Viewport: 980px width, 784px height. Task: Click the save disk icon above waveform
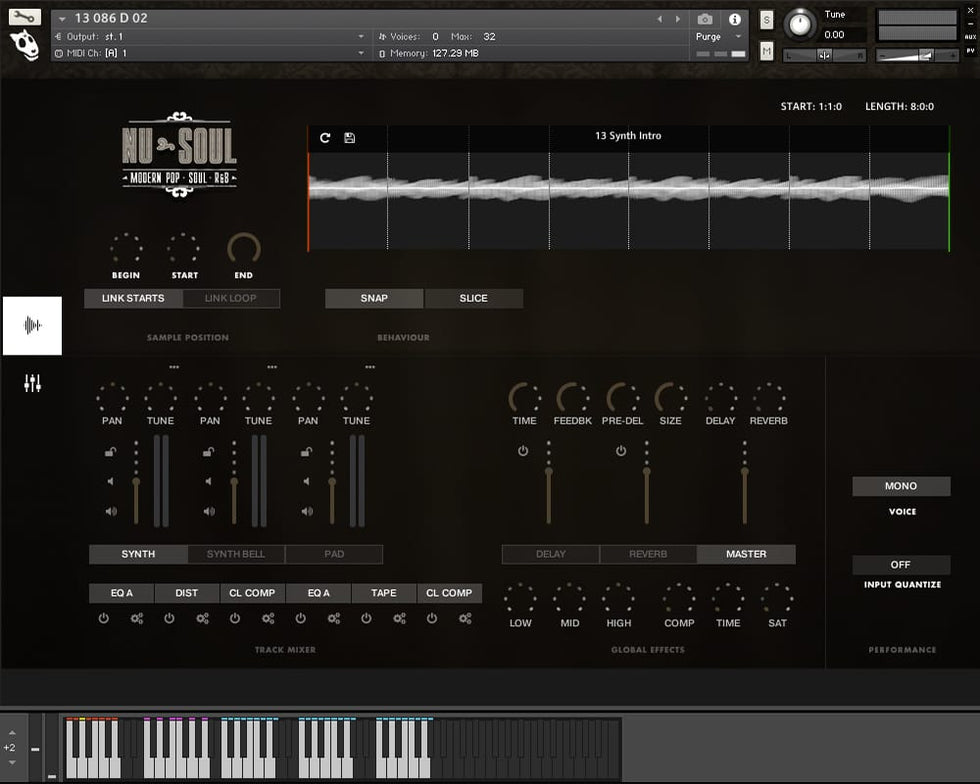click(x=349, y=137)
